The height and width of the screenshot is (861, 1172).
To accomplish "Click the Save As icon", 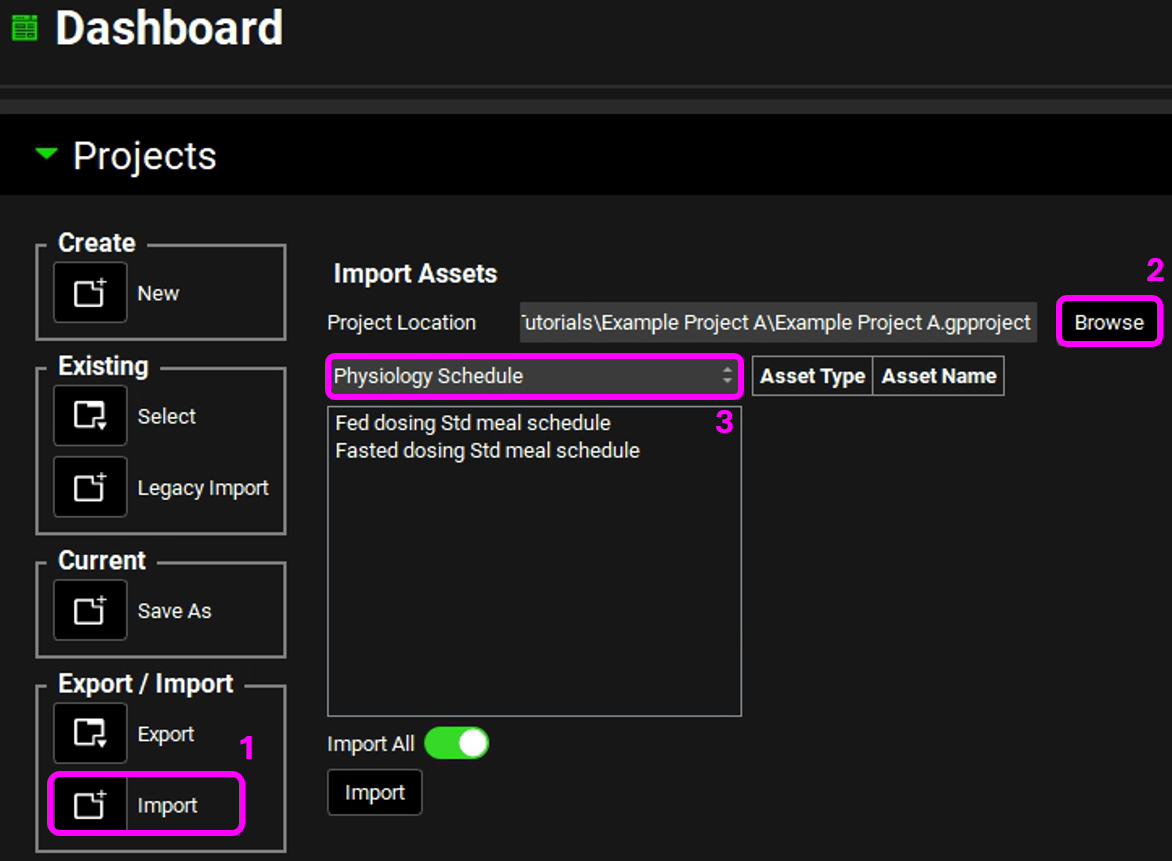I will (90, 610).
